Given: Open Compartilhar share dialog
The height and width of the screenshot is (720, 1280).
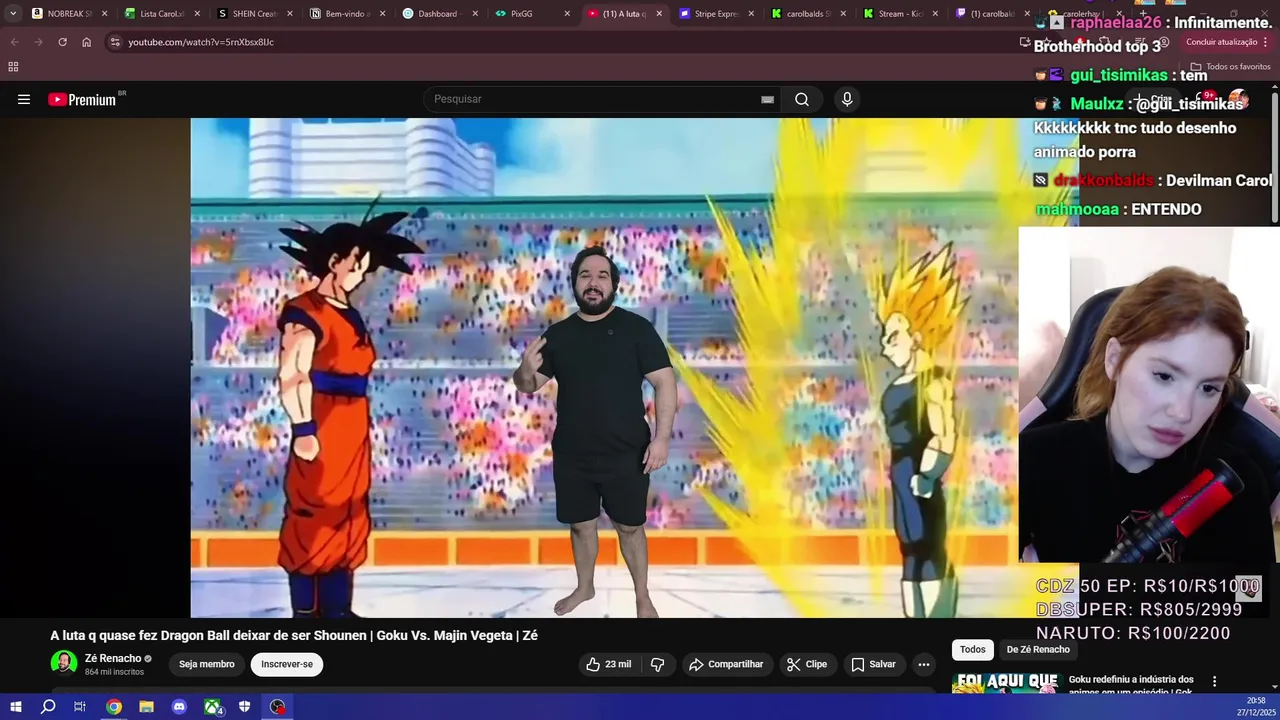Looking at the screenshot, I should [x=726, y=664].
